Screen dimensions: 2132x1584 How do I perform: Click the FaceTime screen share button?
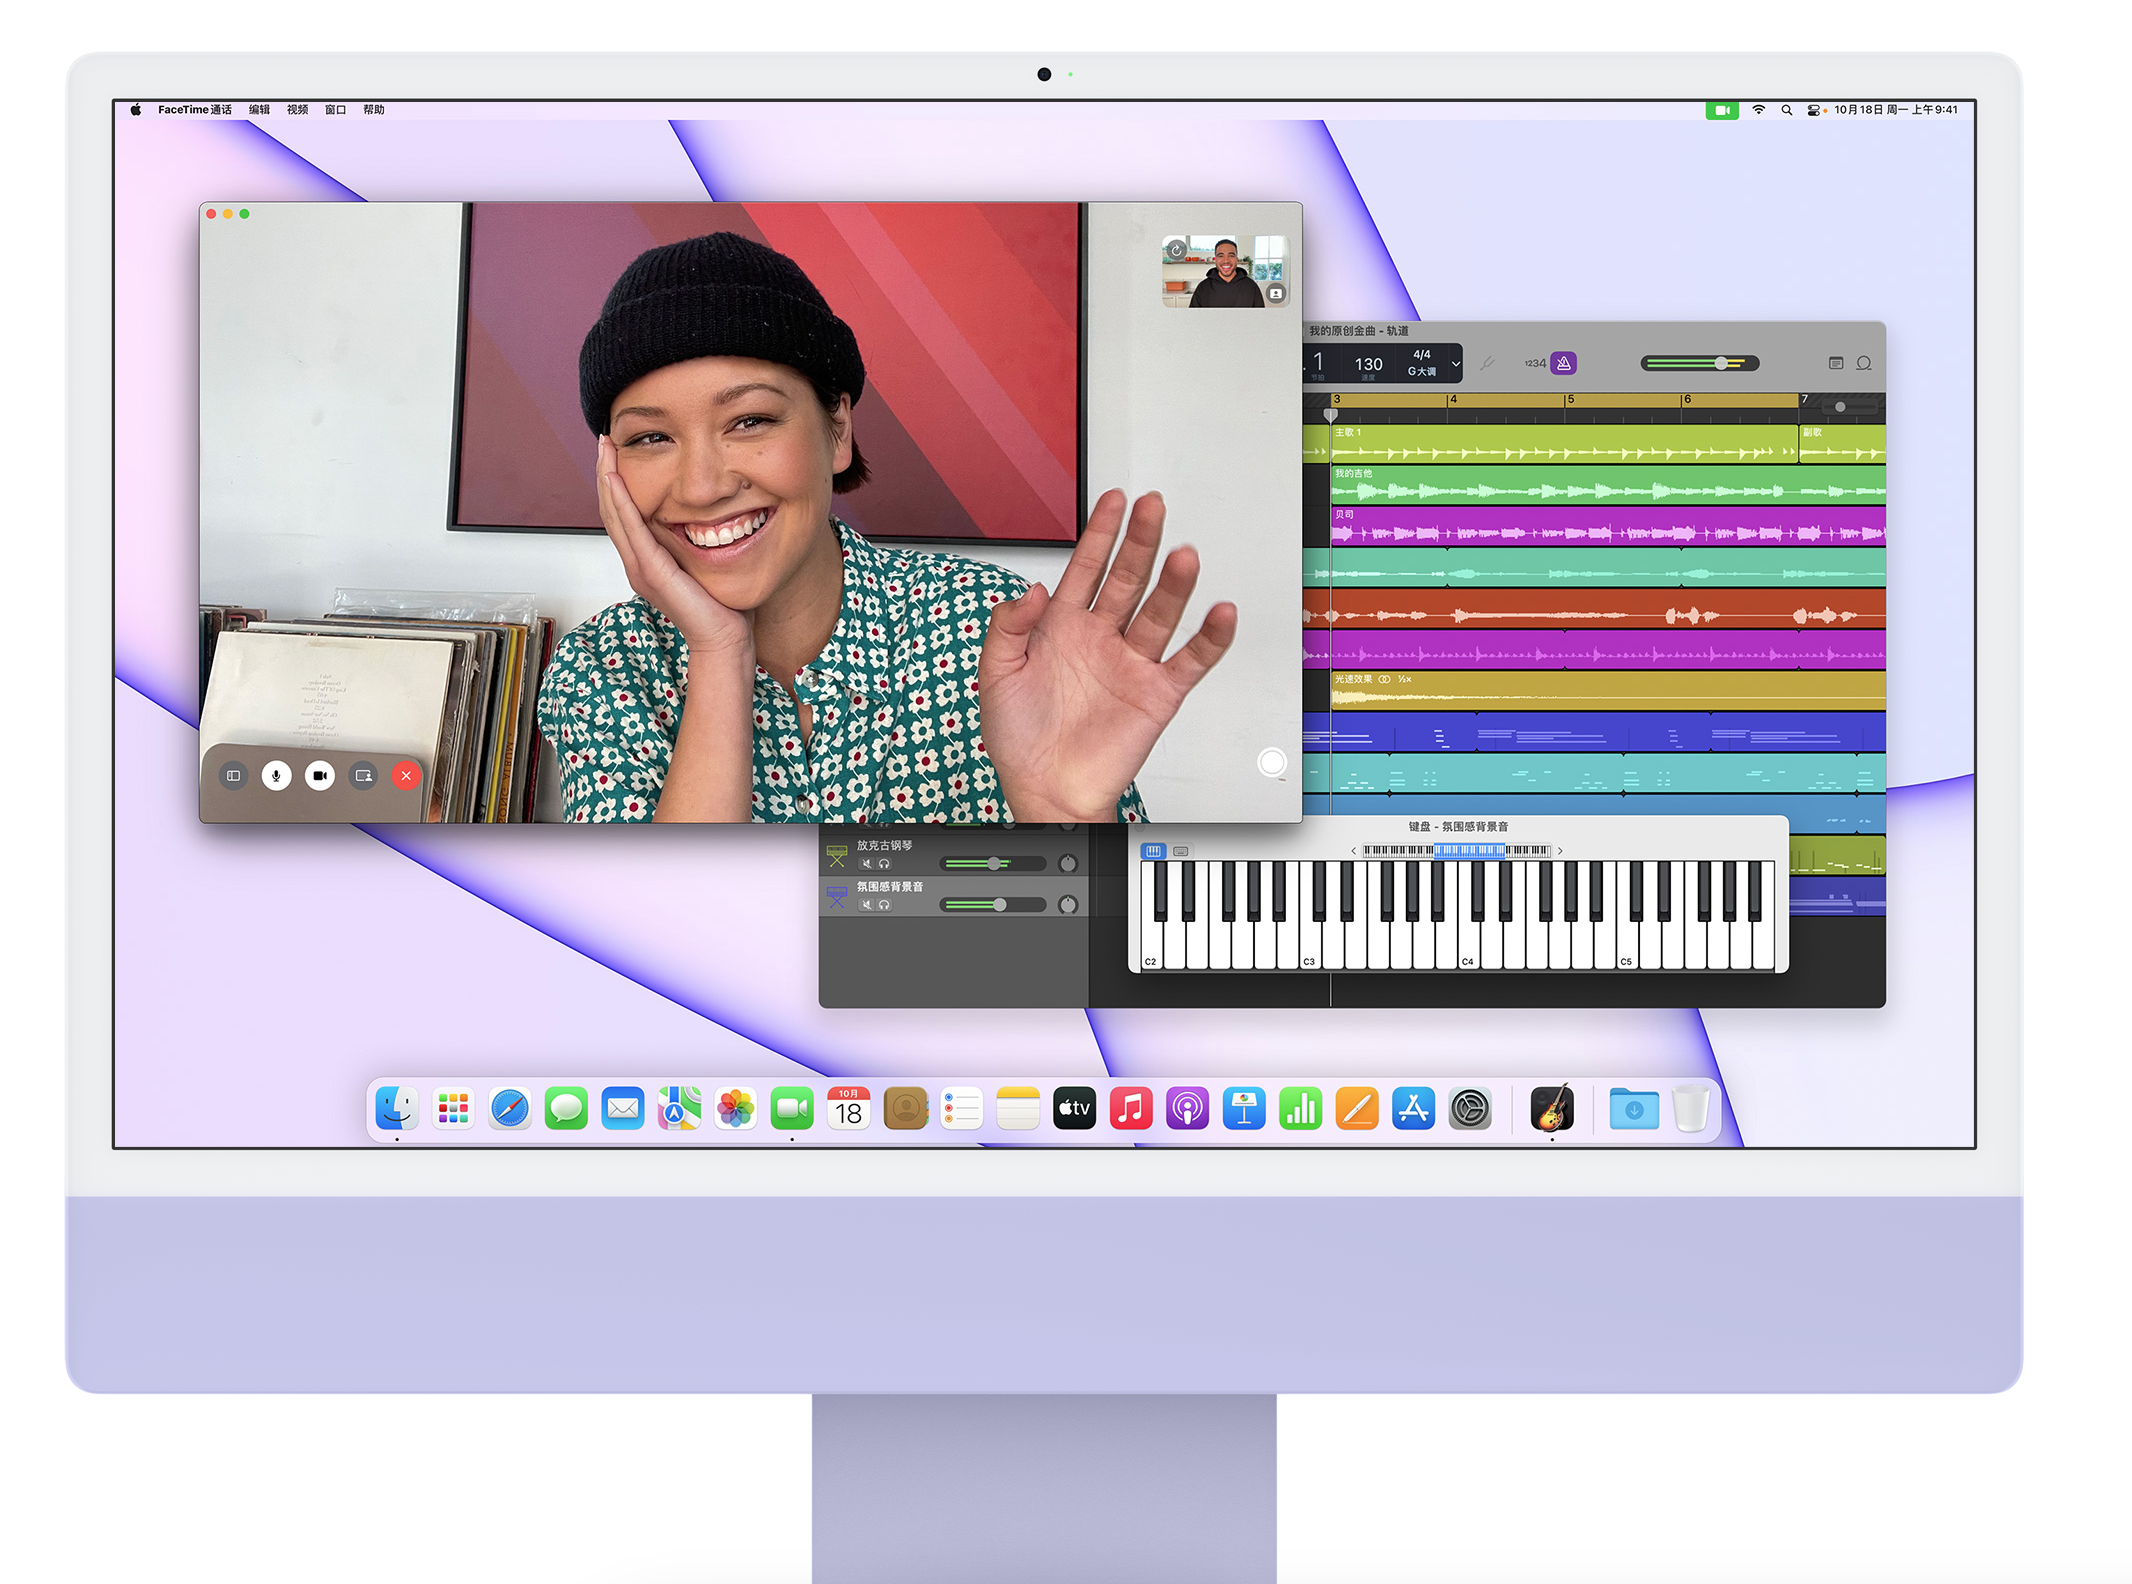(364, 776)
